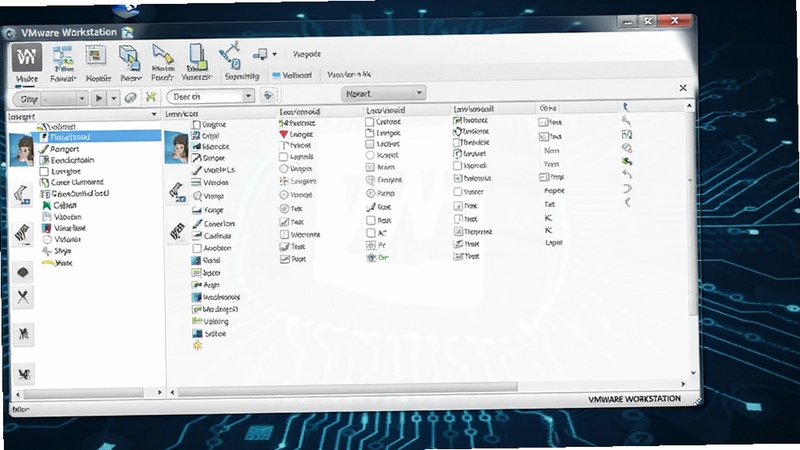Close the panel with the X below title bar
This screenshot has width=800, height=450.
tap(683, 88)
